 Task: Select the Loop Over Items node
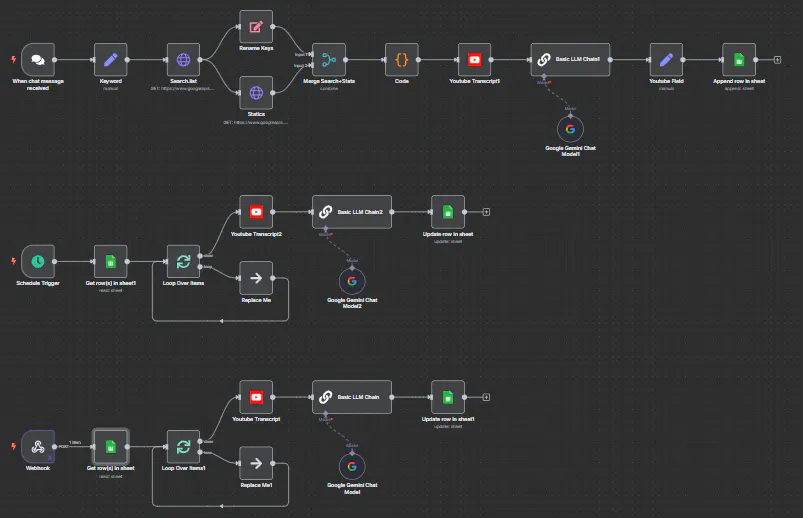click(x=183, y=261)
